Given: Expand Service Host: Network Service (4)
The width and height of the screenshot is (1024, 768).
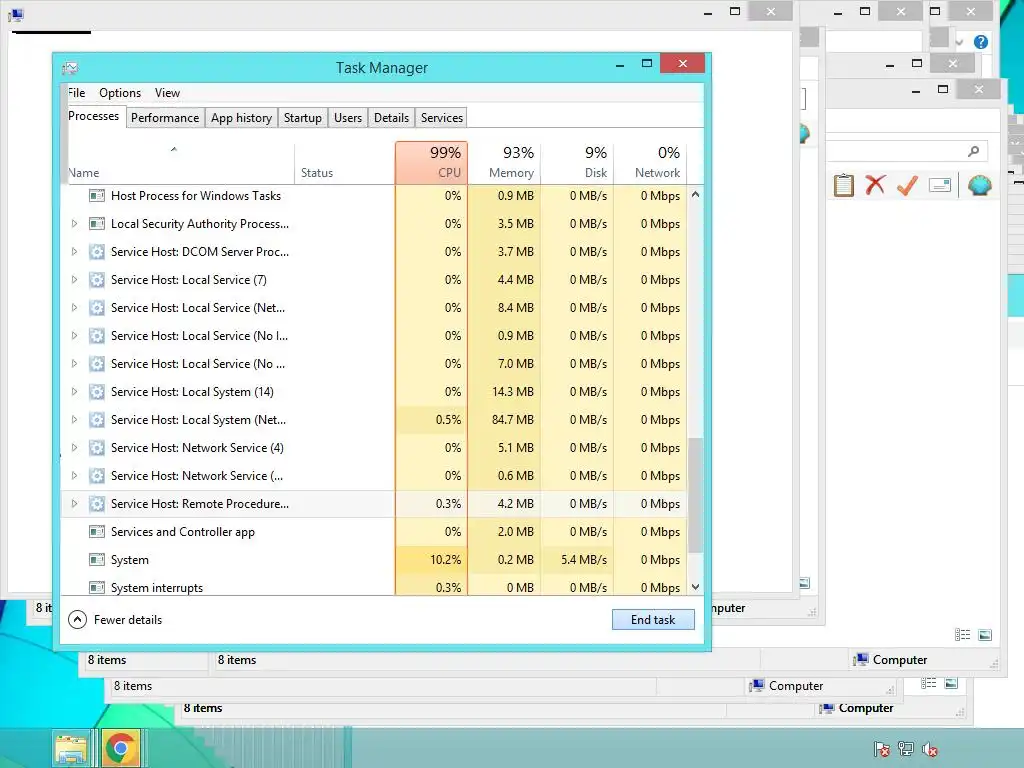Looking at the screenshot, I should (74, 447).
